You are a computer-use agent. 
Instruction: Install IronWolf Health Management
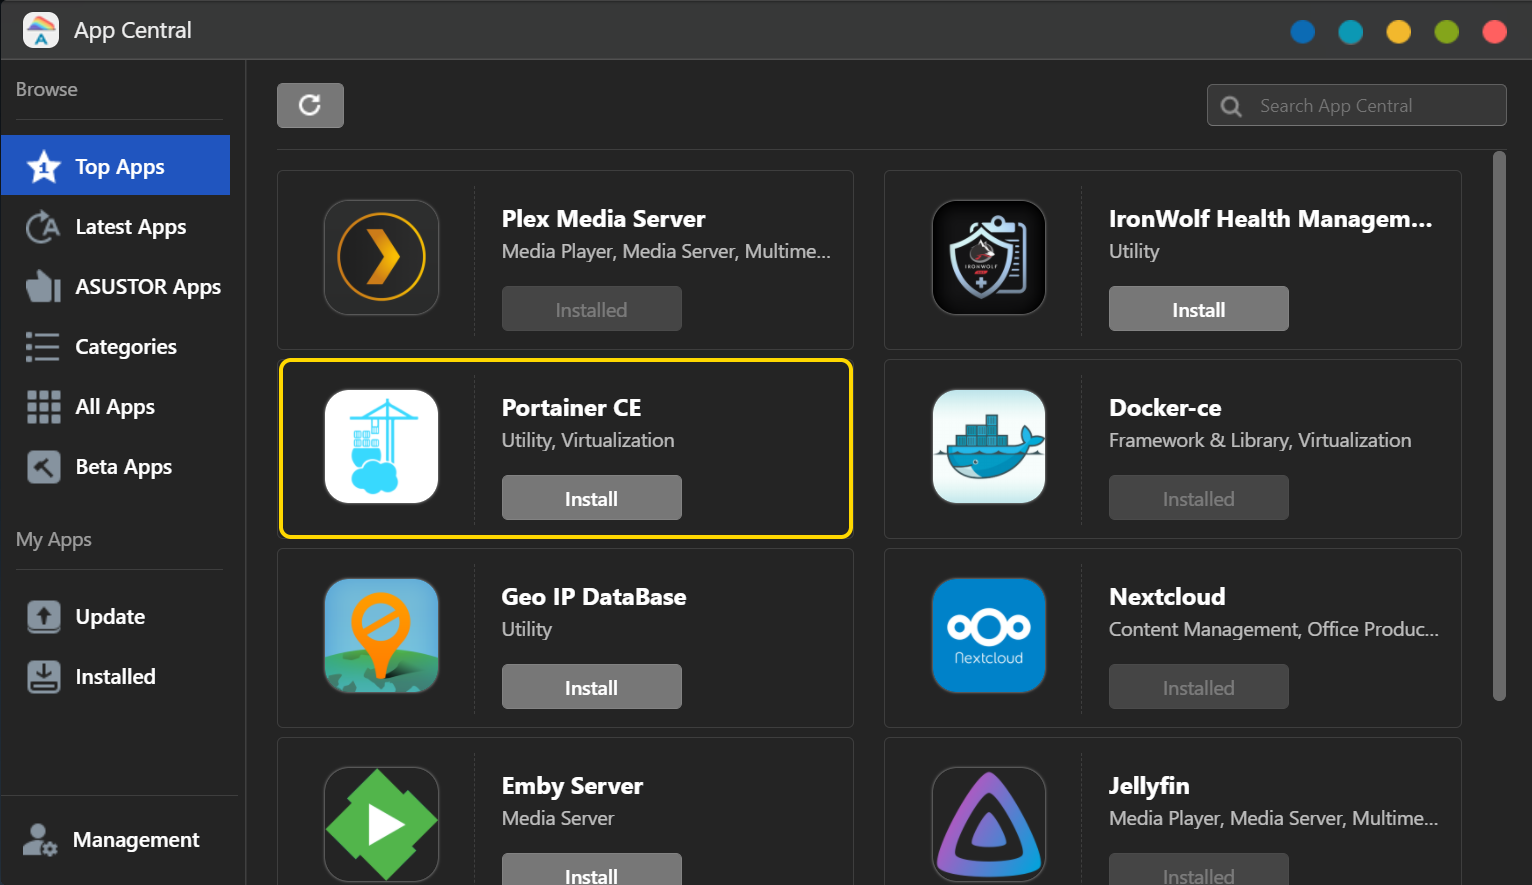point(1198,309)
